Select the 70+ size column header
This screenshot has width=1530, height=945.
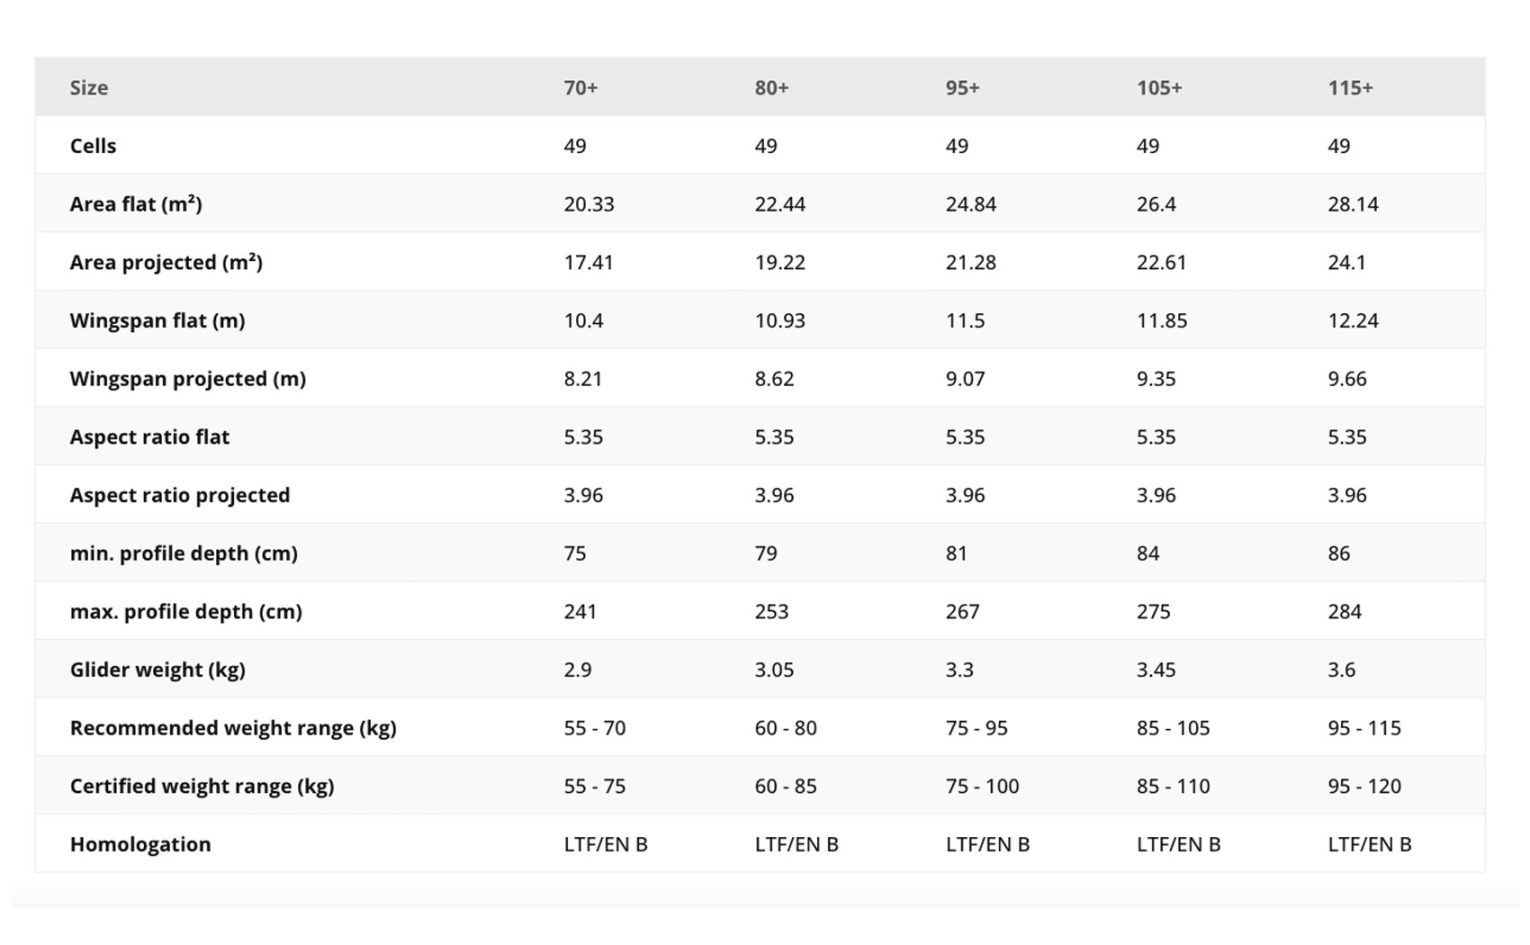[581, 88]
